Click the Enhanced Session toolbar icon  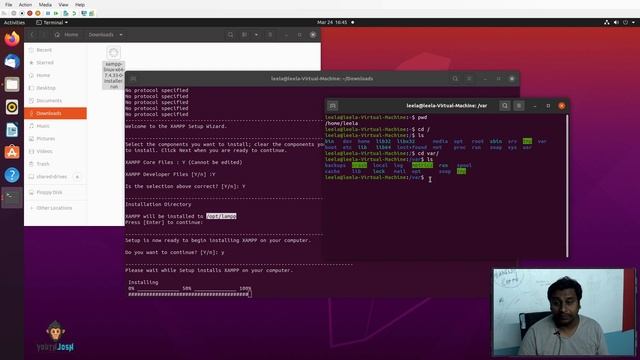click(84, 13)
